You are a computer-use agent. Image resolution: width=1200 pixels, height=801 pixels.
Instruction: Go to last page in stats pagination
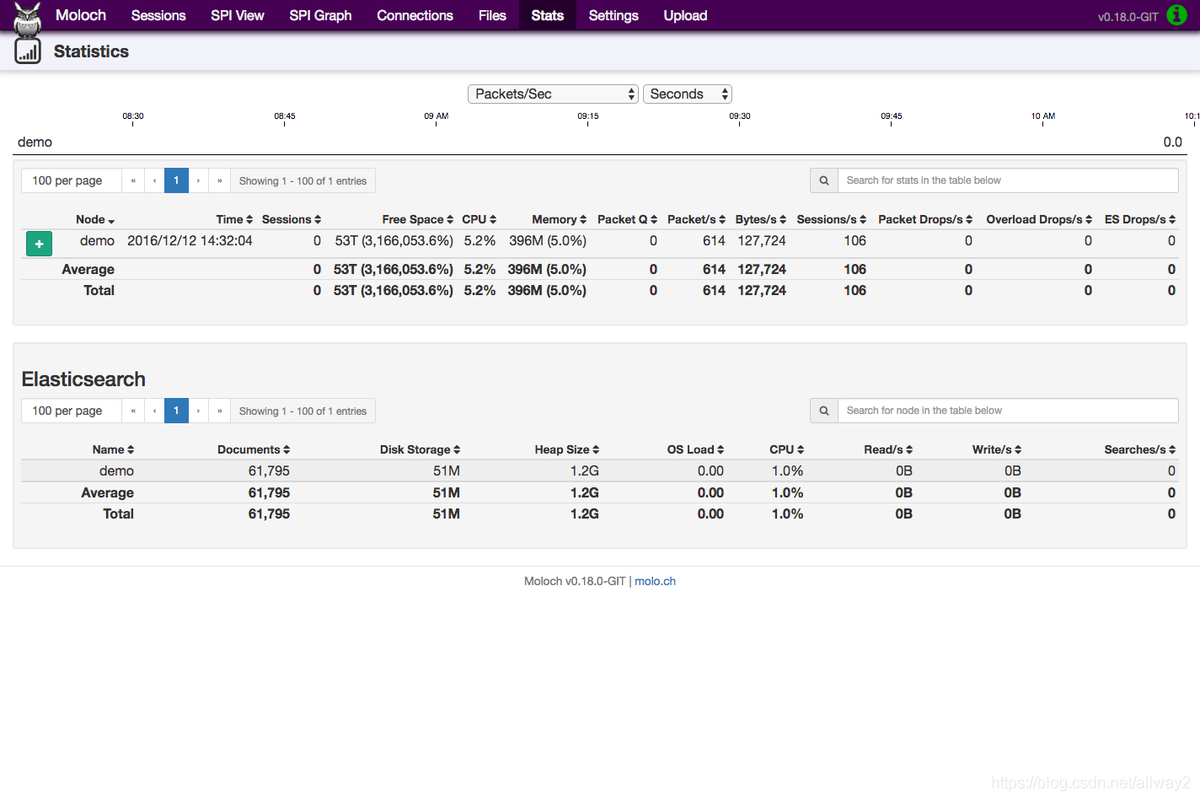tap(219, 181)
